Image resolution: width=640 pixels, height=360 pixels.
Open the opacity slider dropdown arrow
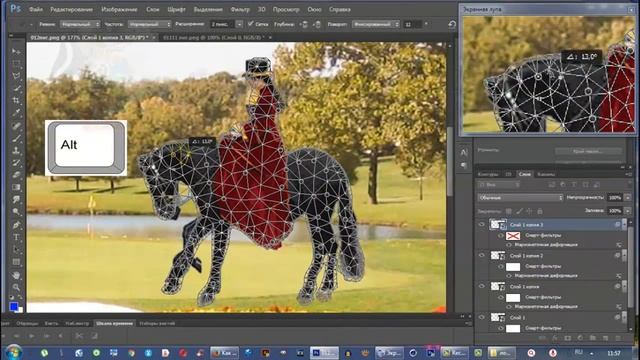(628, 198)
